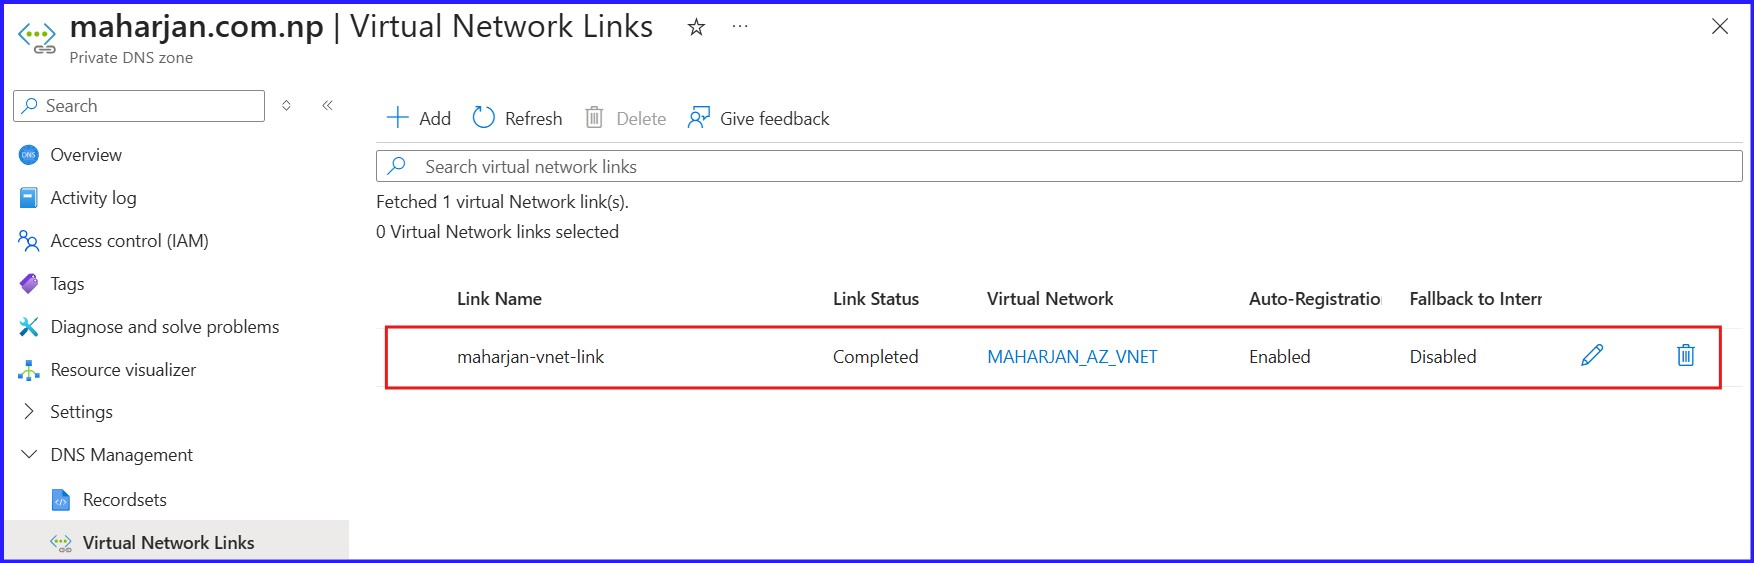This screenshot has width=1754, height=563.
Task: Click the Give feedback person icon
Action: [699, 118]
